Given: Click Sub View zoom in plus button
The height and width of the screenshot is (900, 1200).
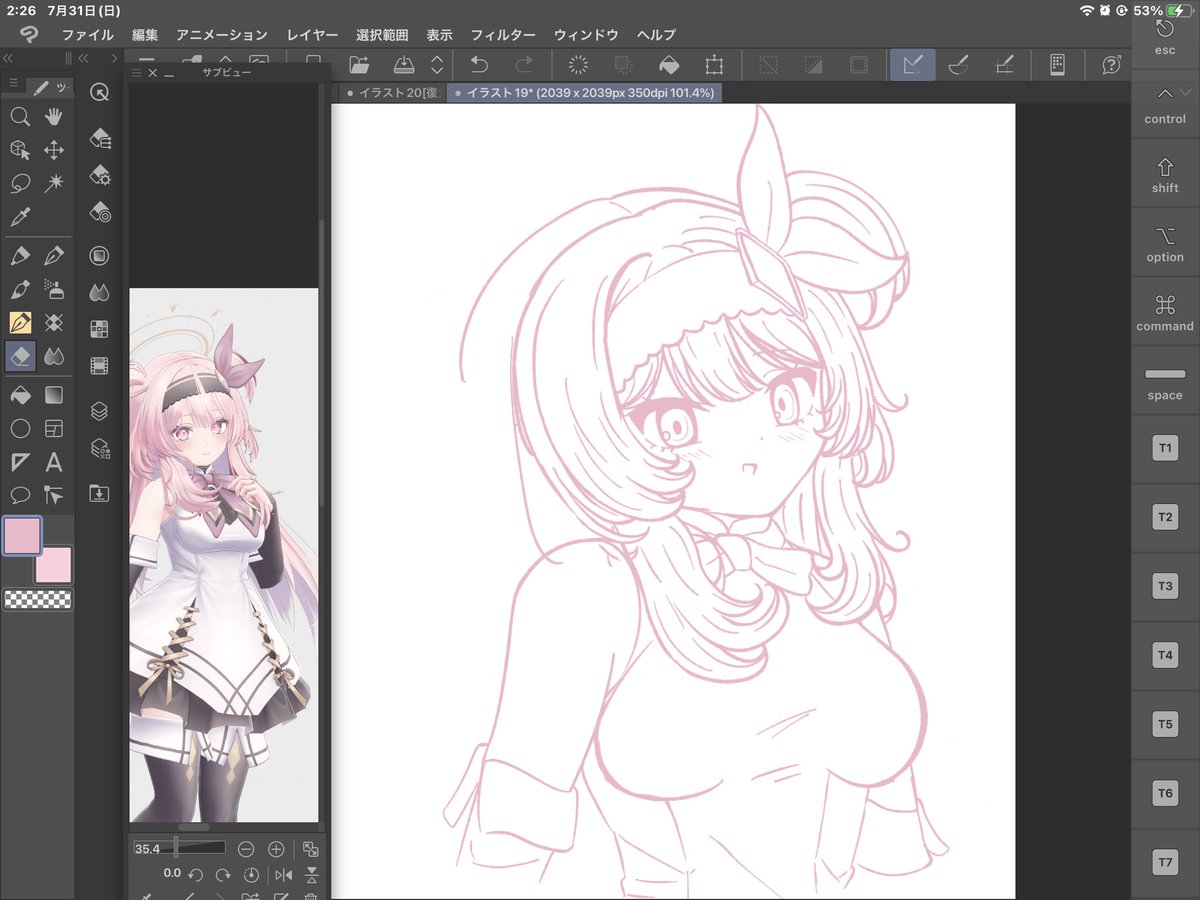Looking at the screenshot, I should (x=276, y=849).
